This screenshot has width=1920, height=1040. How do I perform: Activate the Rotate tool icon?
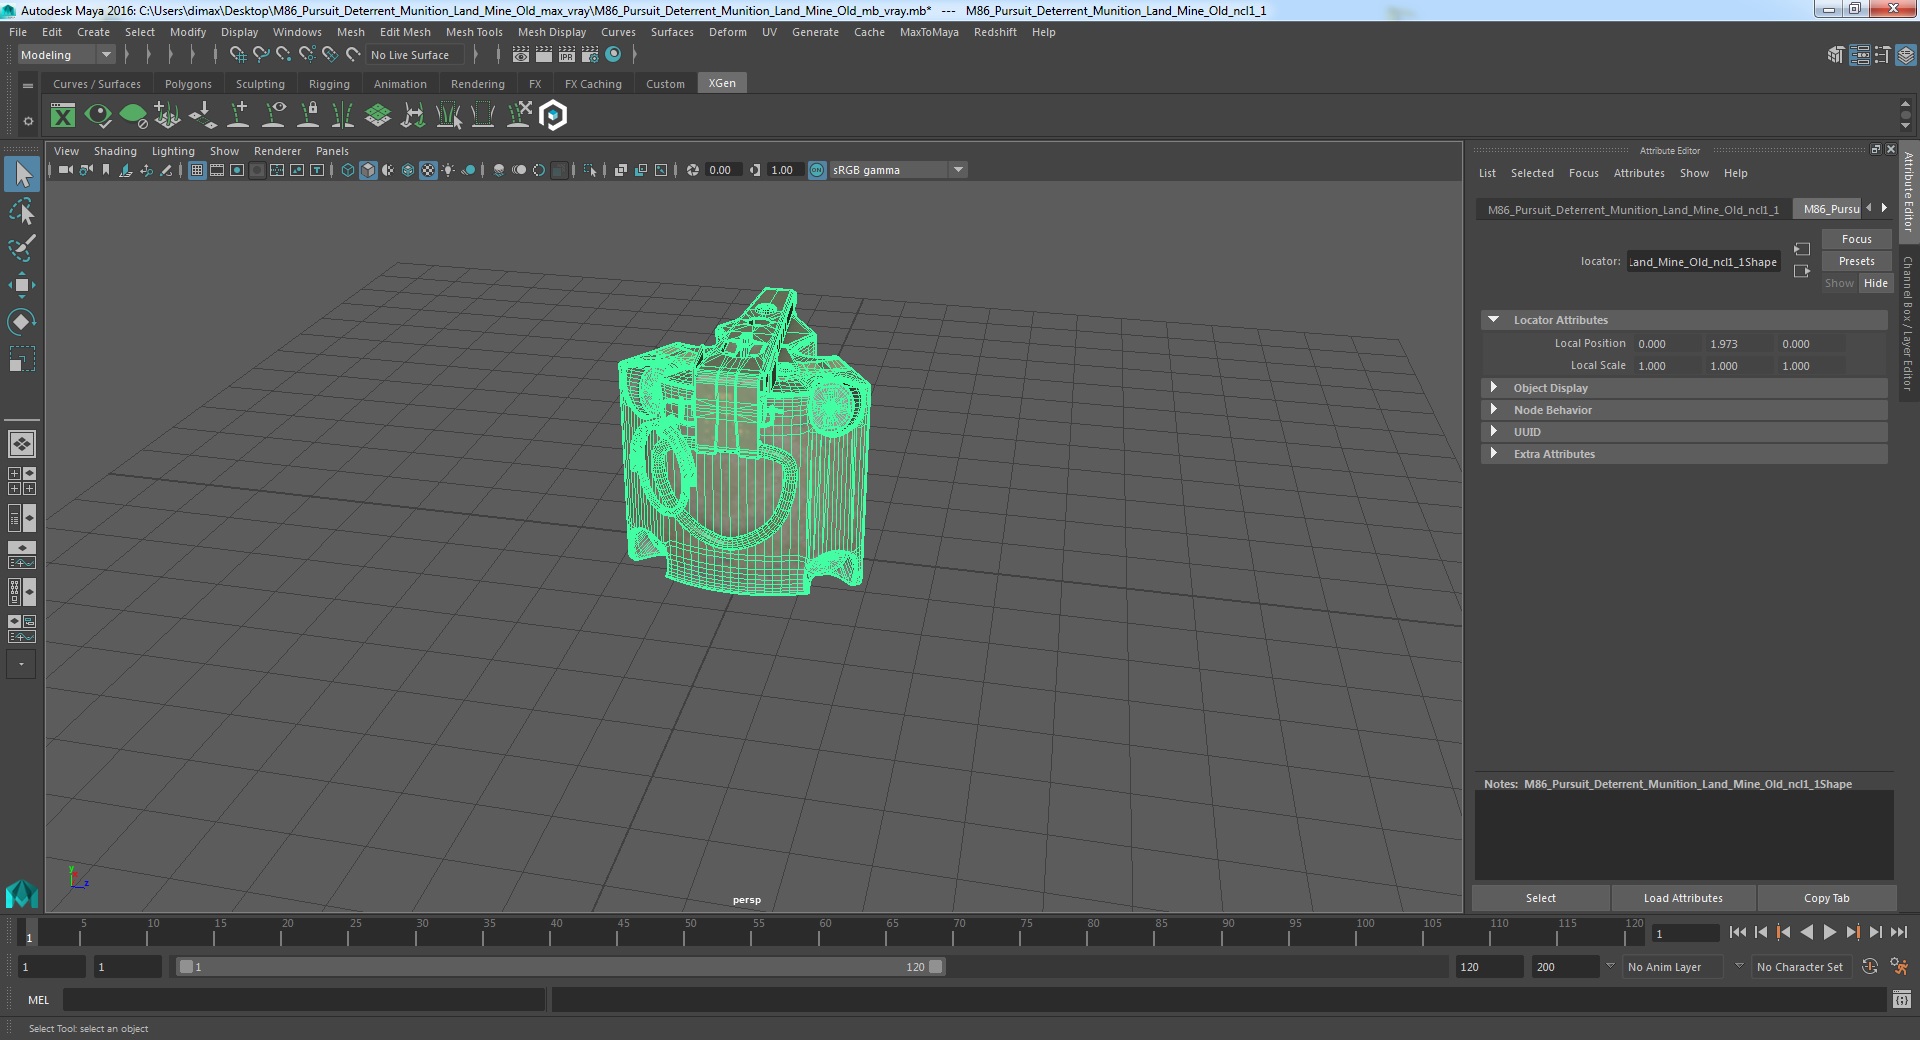click(21, 322)
